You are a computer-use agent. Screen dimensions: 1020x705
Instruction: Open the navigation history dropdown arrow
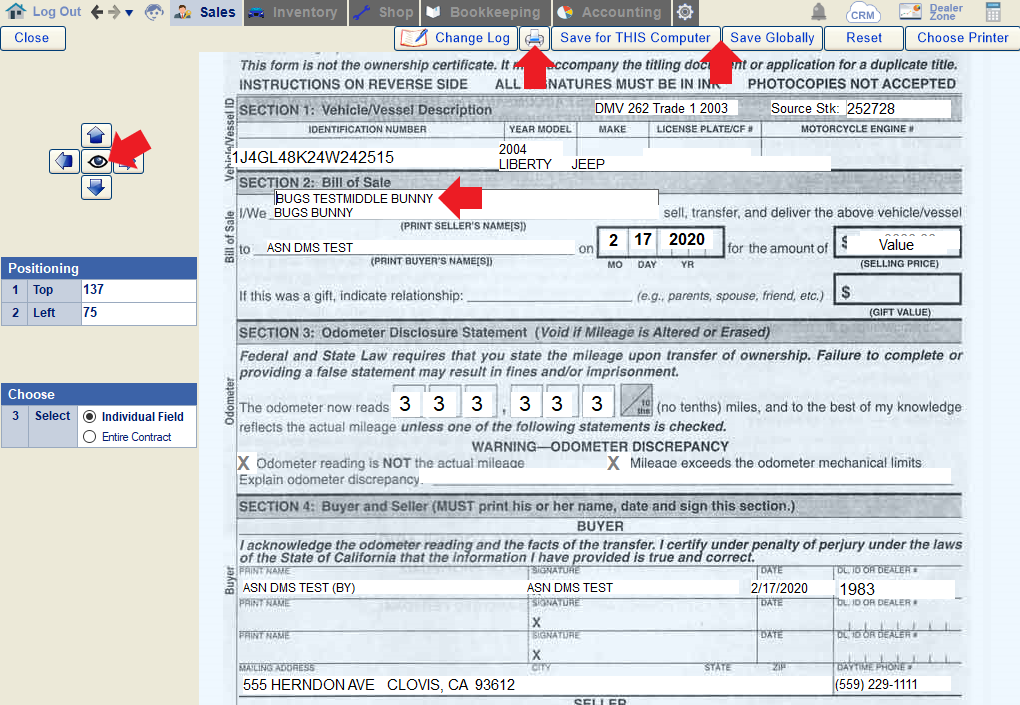pos(129,12)
